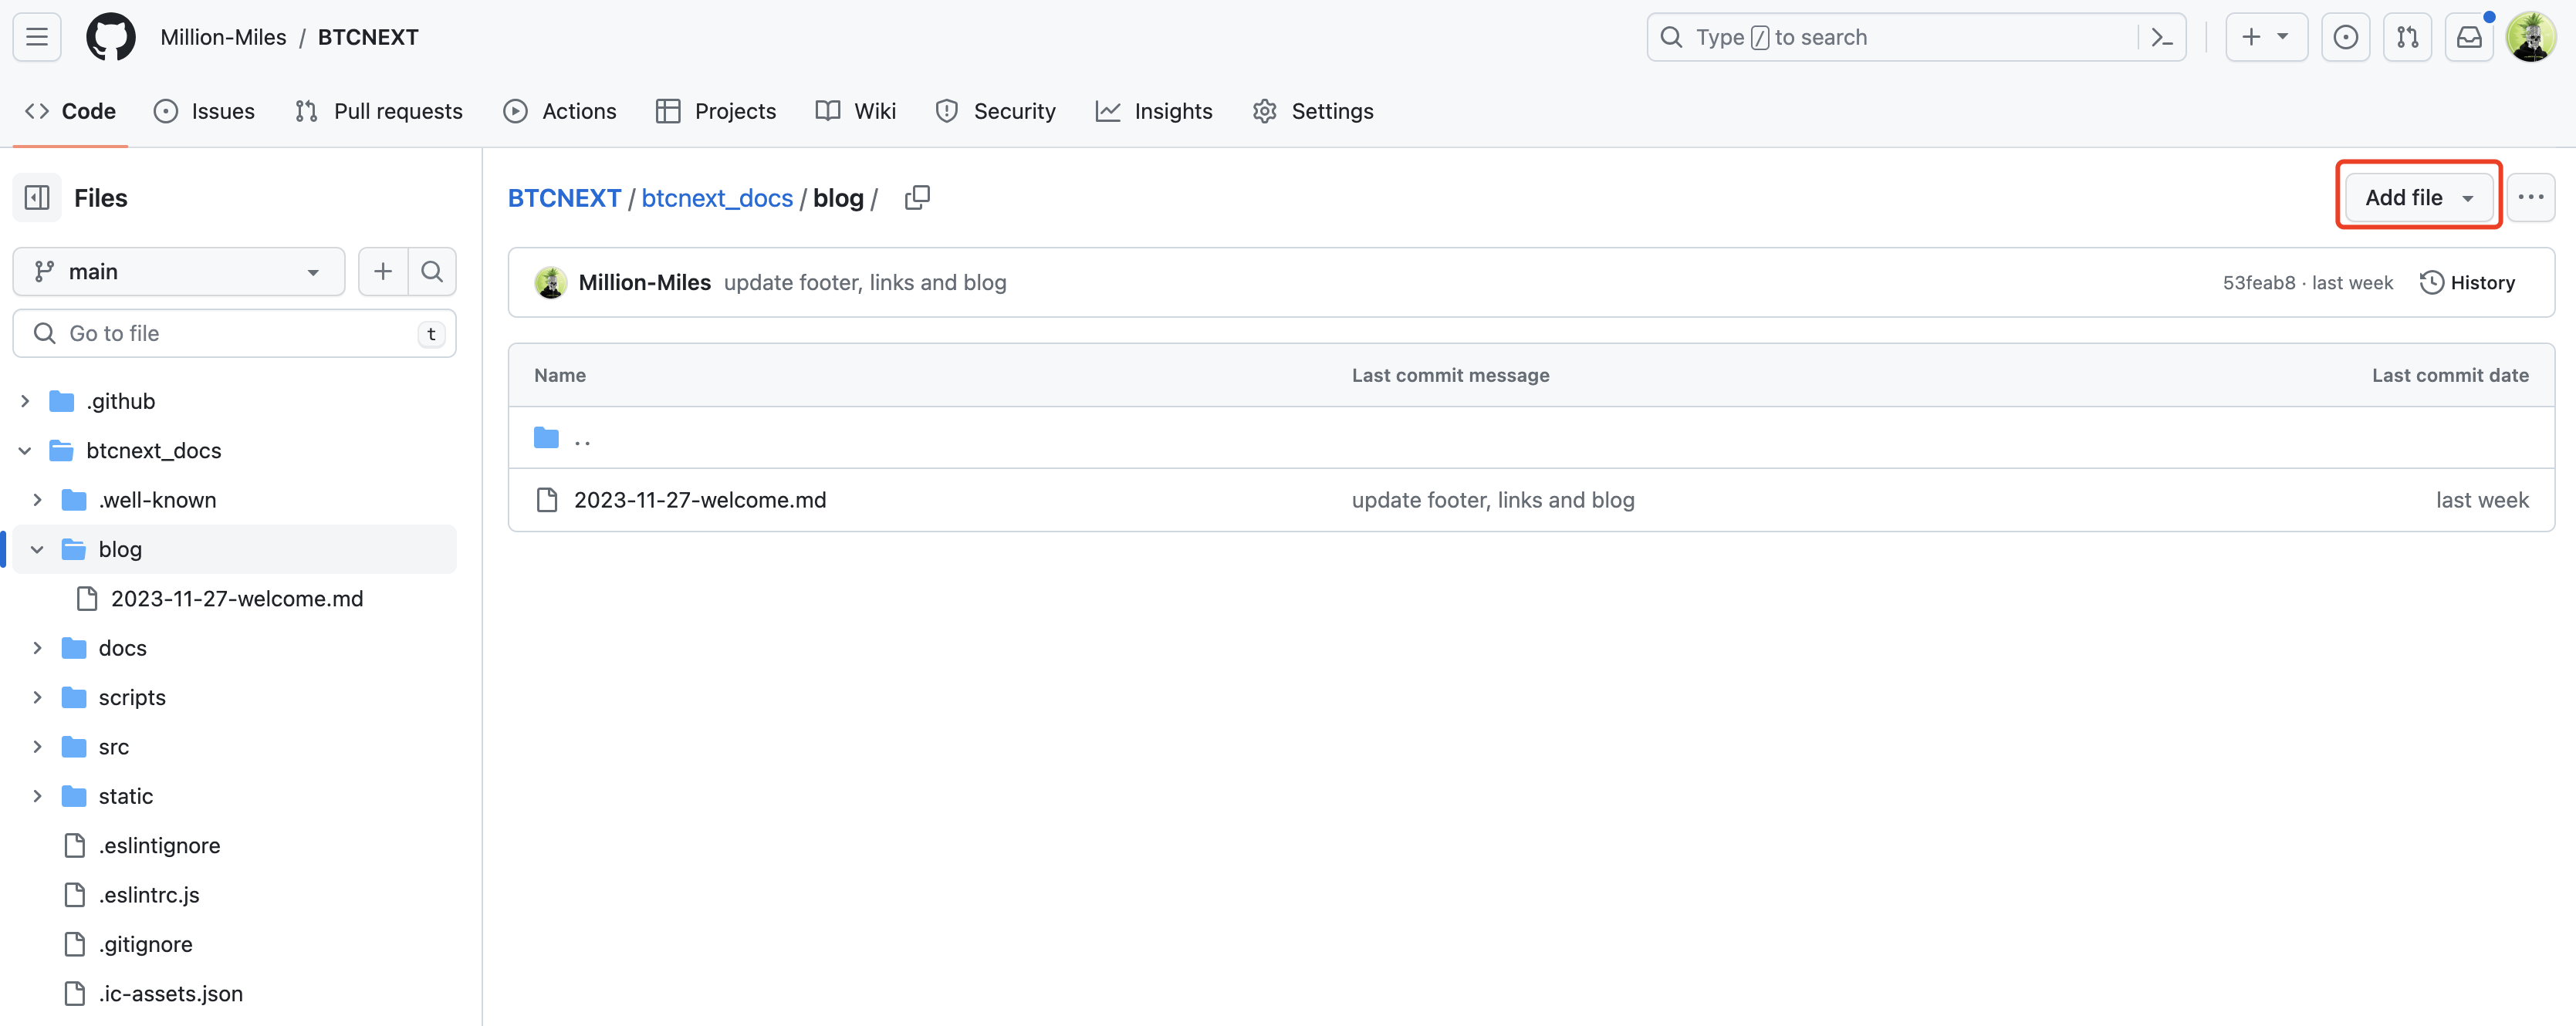Image resolution: width=2576 pixels, height=1026 pixels.
Task: Open the Actions tab
Action: point(560,111)
